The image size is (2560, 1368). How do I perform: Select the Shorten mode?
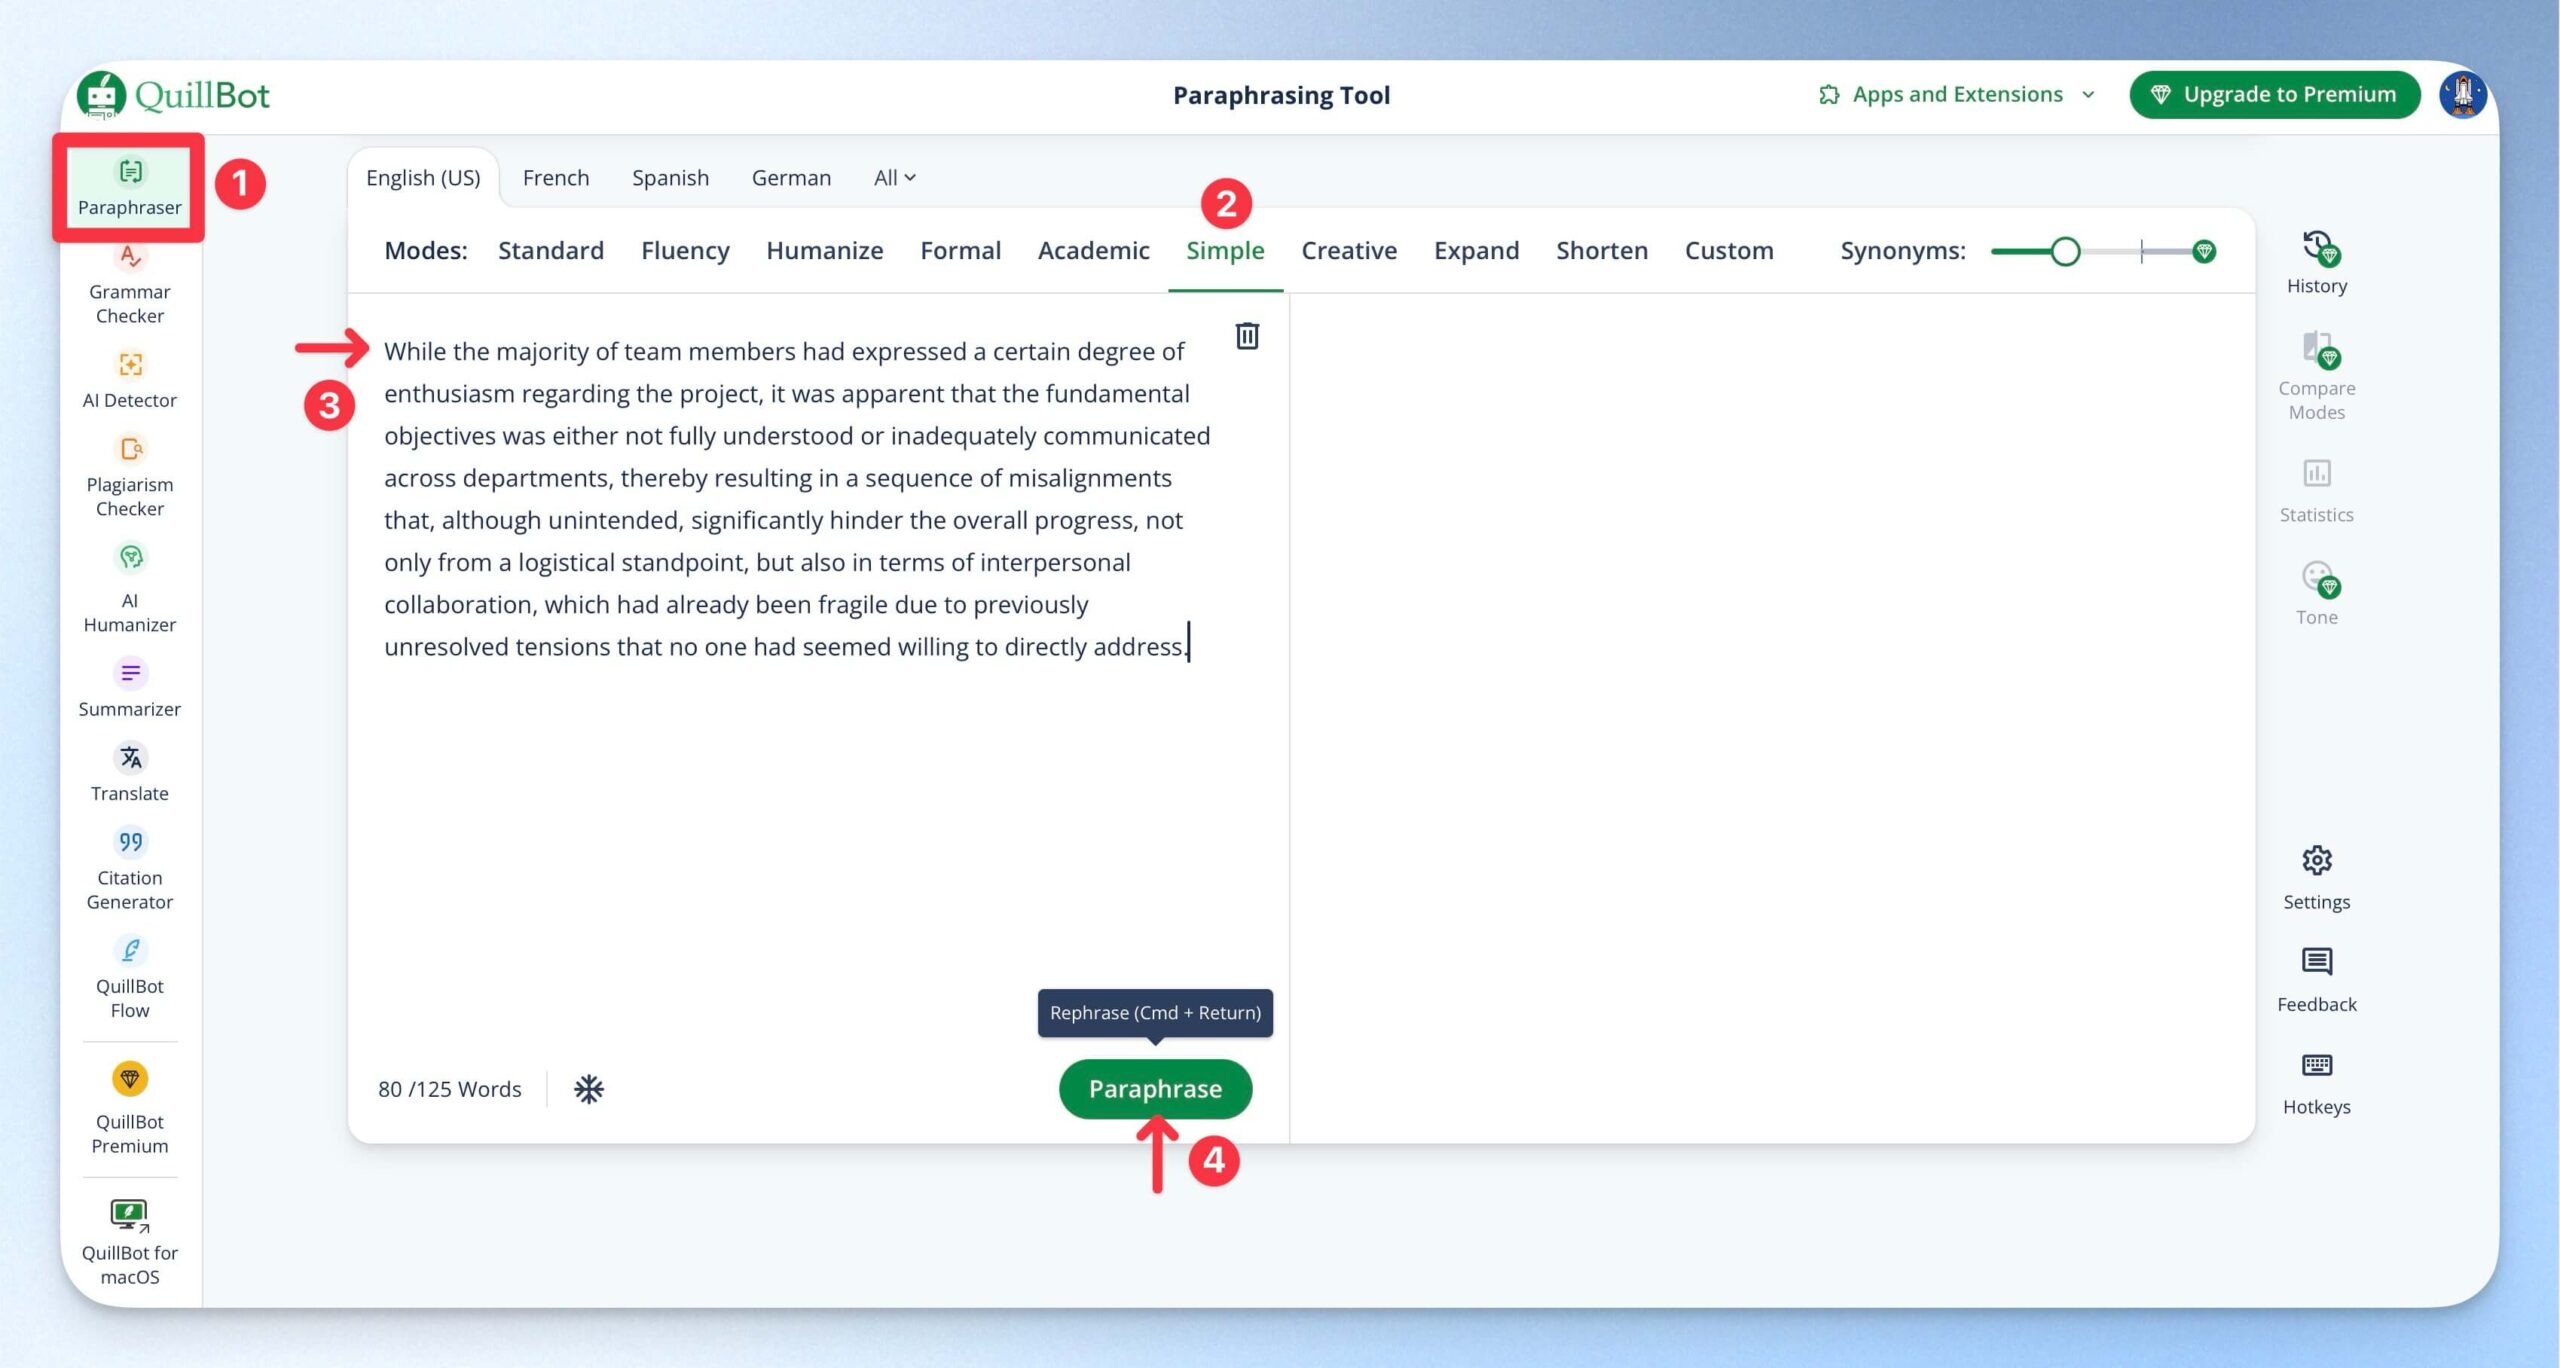click(x=1601, y=251)
